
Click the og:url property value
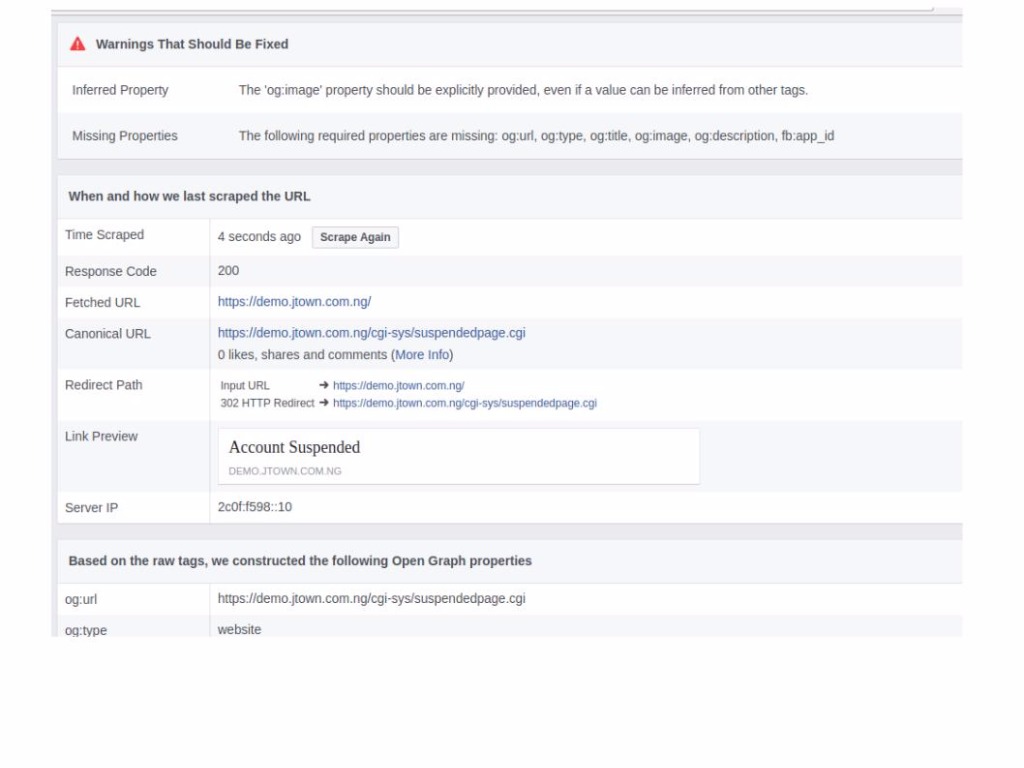pyautogui.click(x=371, y=599)
